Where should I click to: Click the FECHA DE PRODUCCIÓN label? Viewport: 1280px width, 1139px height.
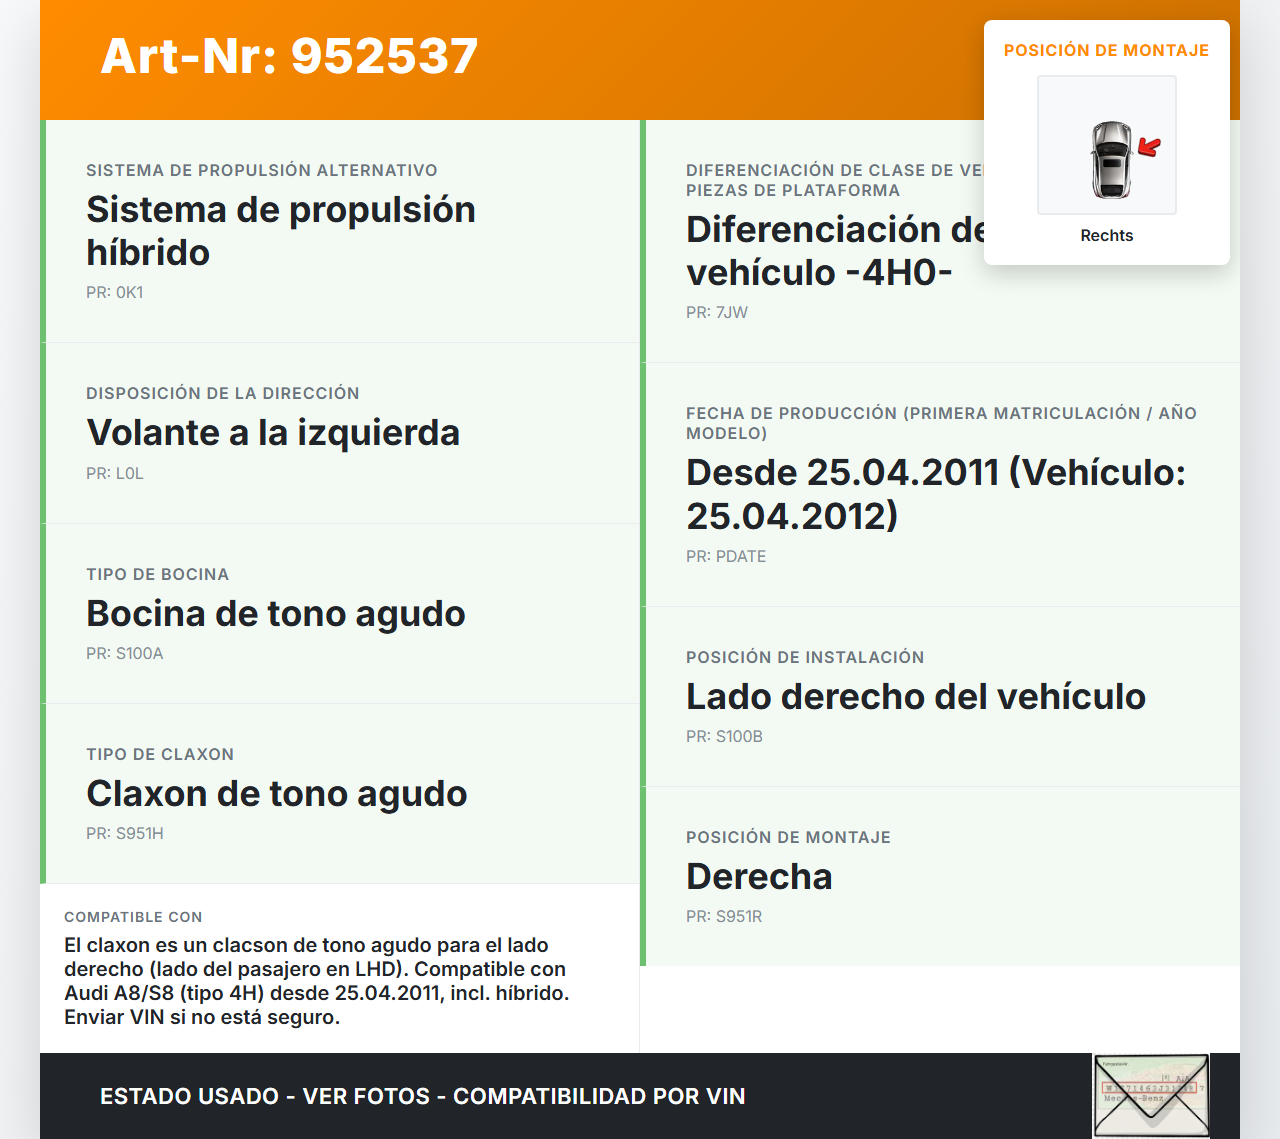click(941, 423)
